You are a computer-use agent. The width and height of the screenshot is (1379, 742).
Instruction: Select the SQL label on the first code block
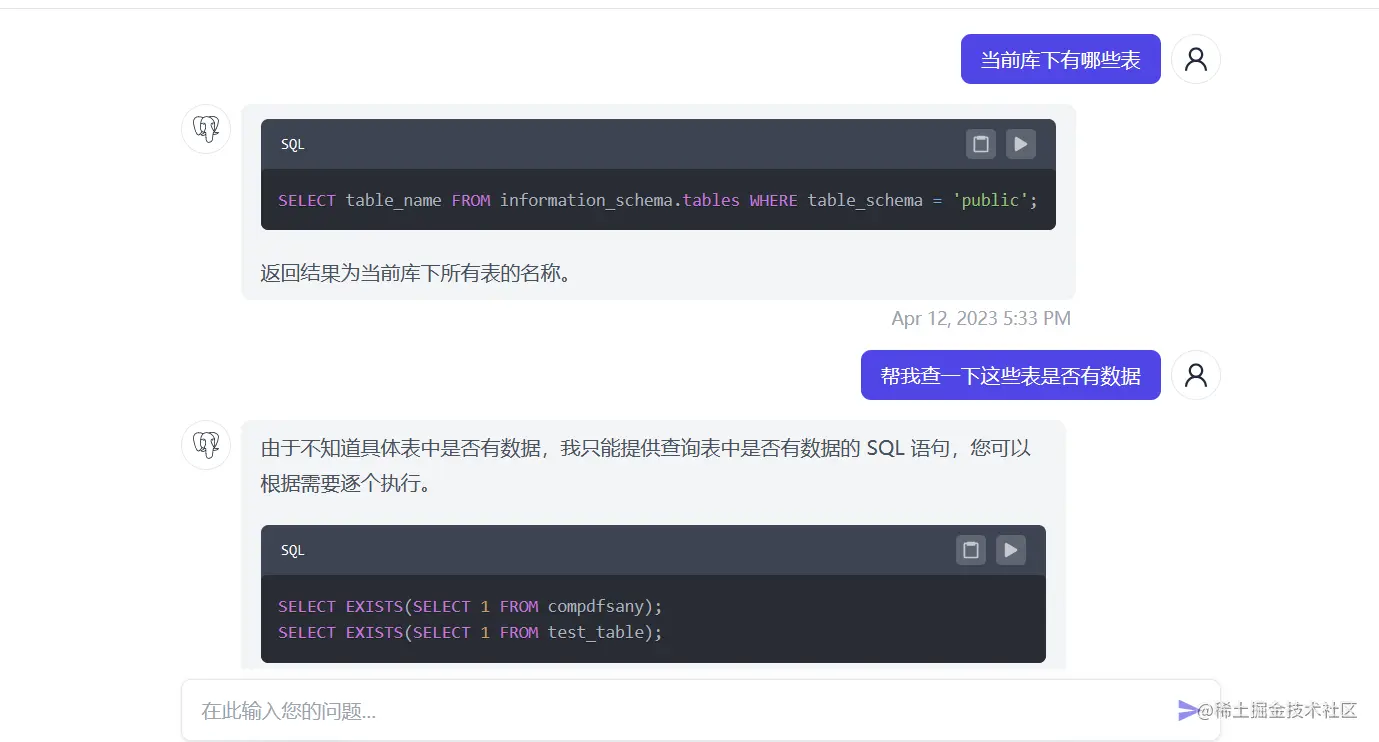pyautogui.click(x=291, y=144)
